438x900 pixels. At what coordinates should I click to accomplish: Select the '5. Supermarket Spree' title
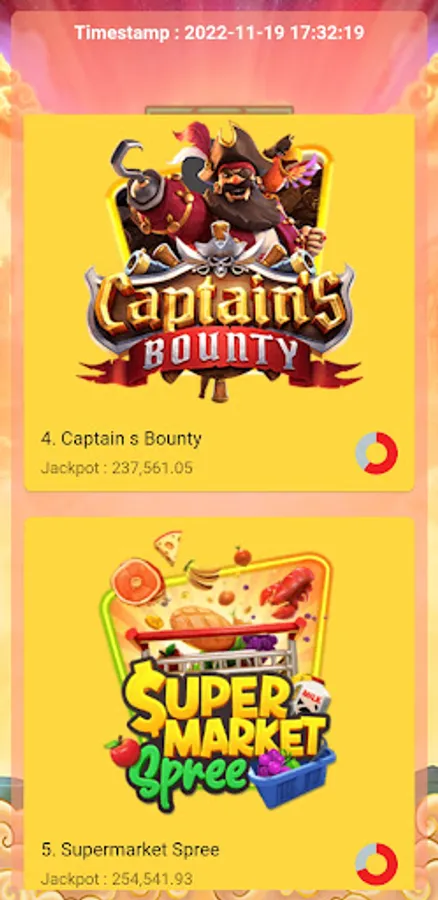tap(130, 849)
